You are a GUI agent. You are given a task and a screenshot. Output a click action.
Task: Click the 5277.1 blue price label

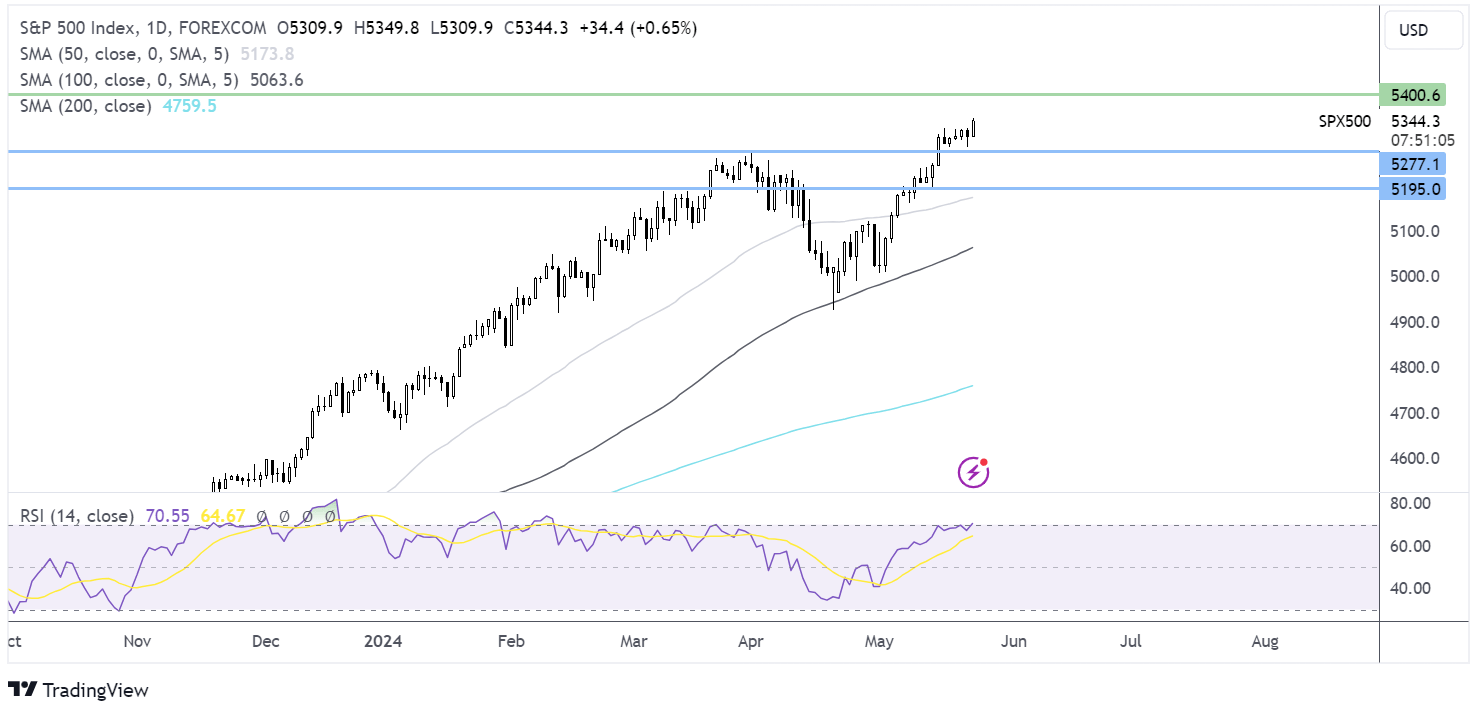(1412, 163)
